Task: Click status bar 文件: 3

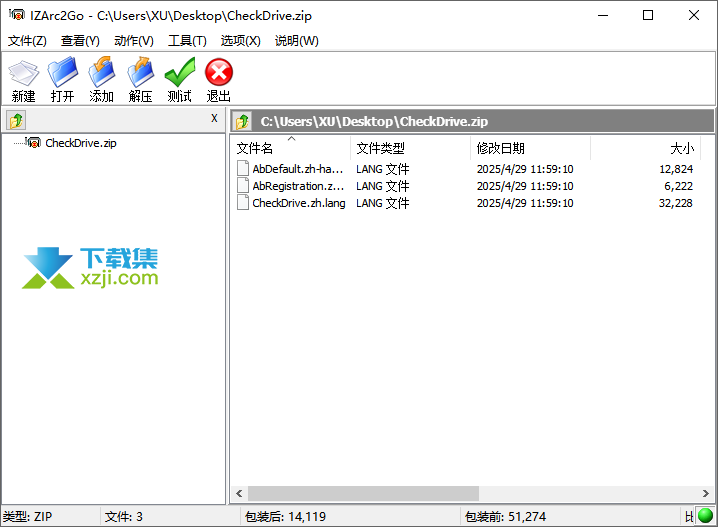Action: point(124,517)
